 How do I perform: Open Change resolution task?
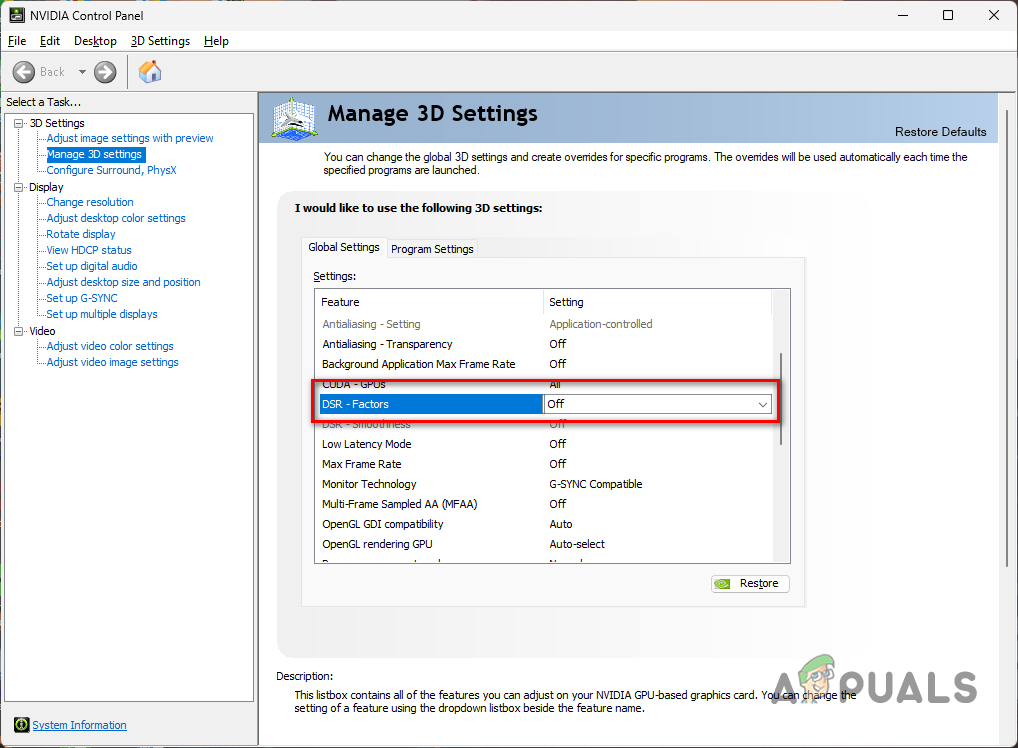point(90,202)
